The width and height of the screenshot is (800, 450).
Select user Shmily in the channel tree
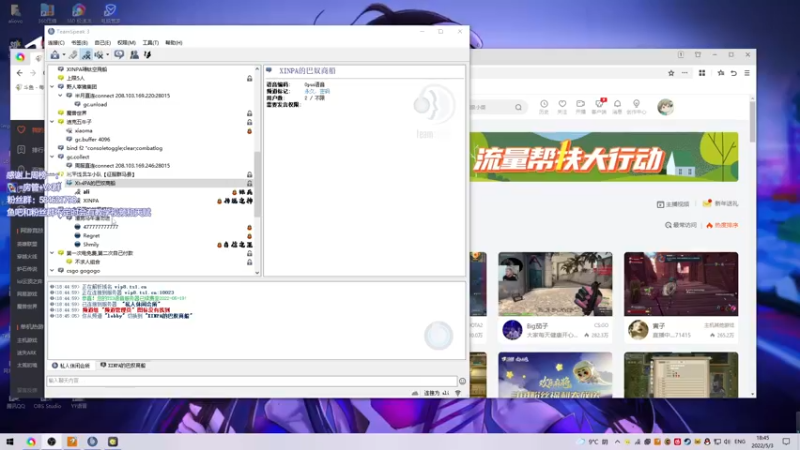[x=90, y=244]
